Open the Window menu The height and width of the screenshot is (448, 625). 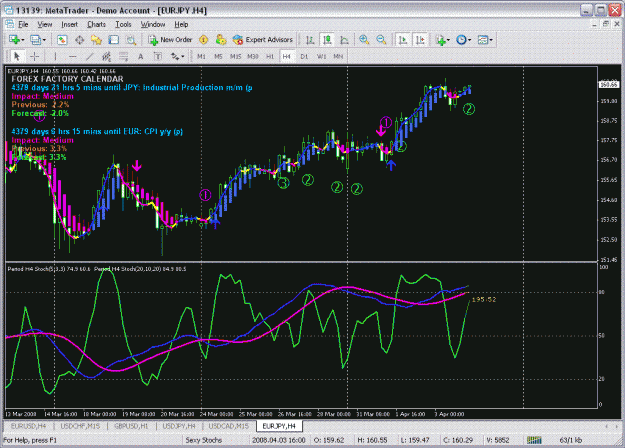point(153,25)
